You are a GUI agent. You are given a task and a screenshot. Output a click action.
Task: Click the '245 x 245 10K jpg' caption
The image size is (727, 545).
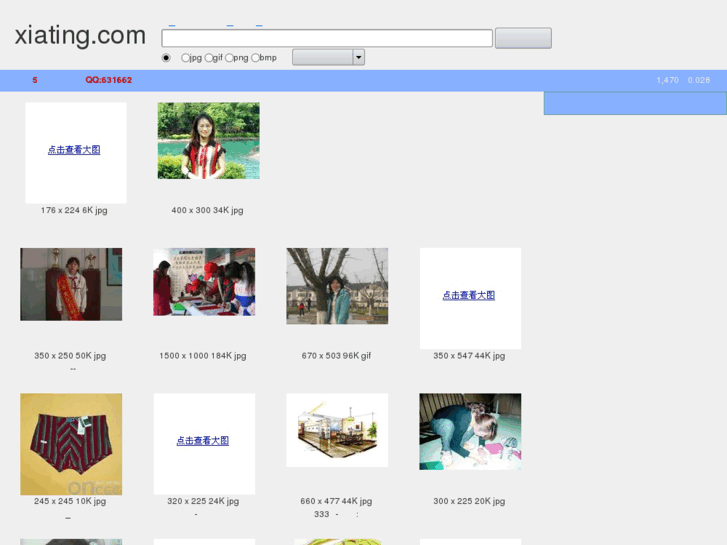point(70,501)
